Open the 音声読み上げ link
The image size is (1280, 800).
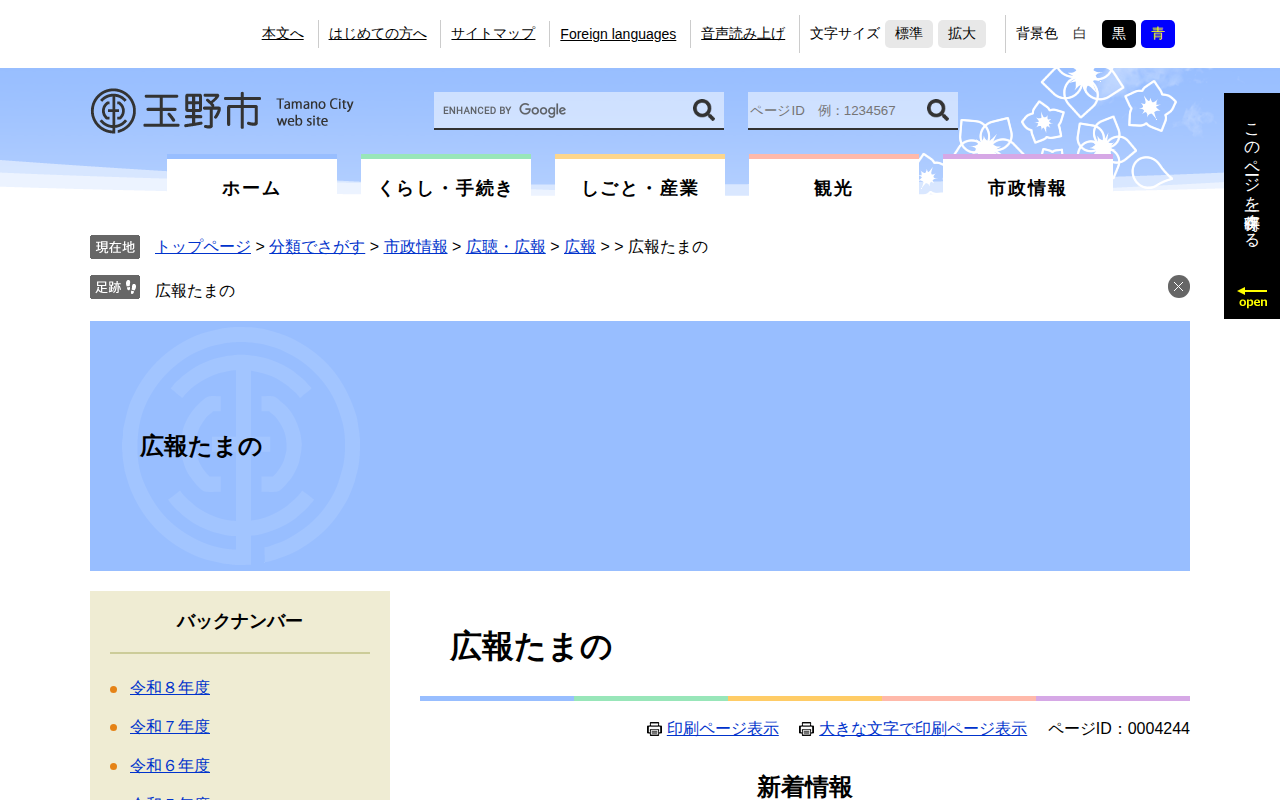click(743, 34)
